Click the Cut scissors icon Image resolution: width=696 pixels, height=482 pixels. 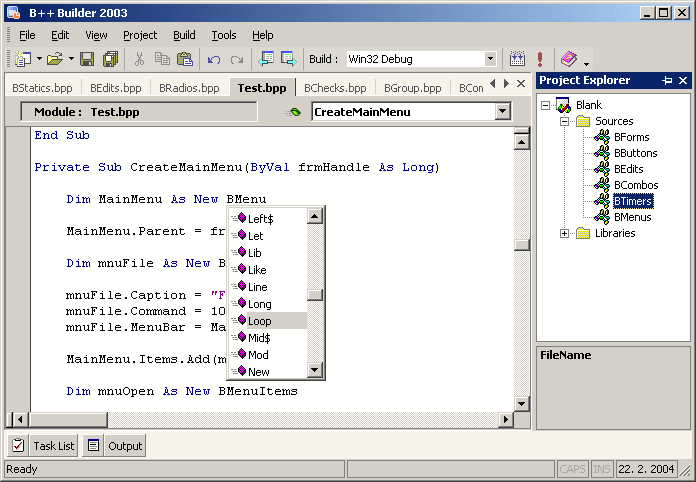tap(139, 59)
